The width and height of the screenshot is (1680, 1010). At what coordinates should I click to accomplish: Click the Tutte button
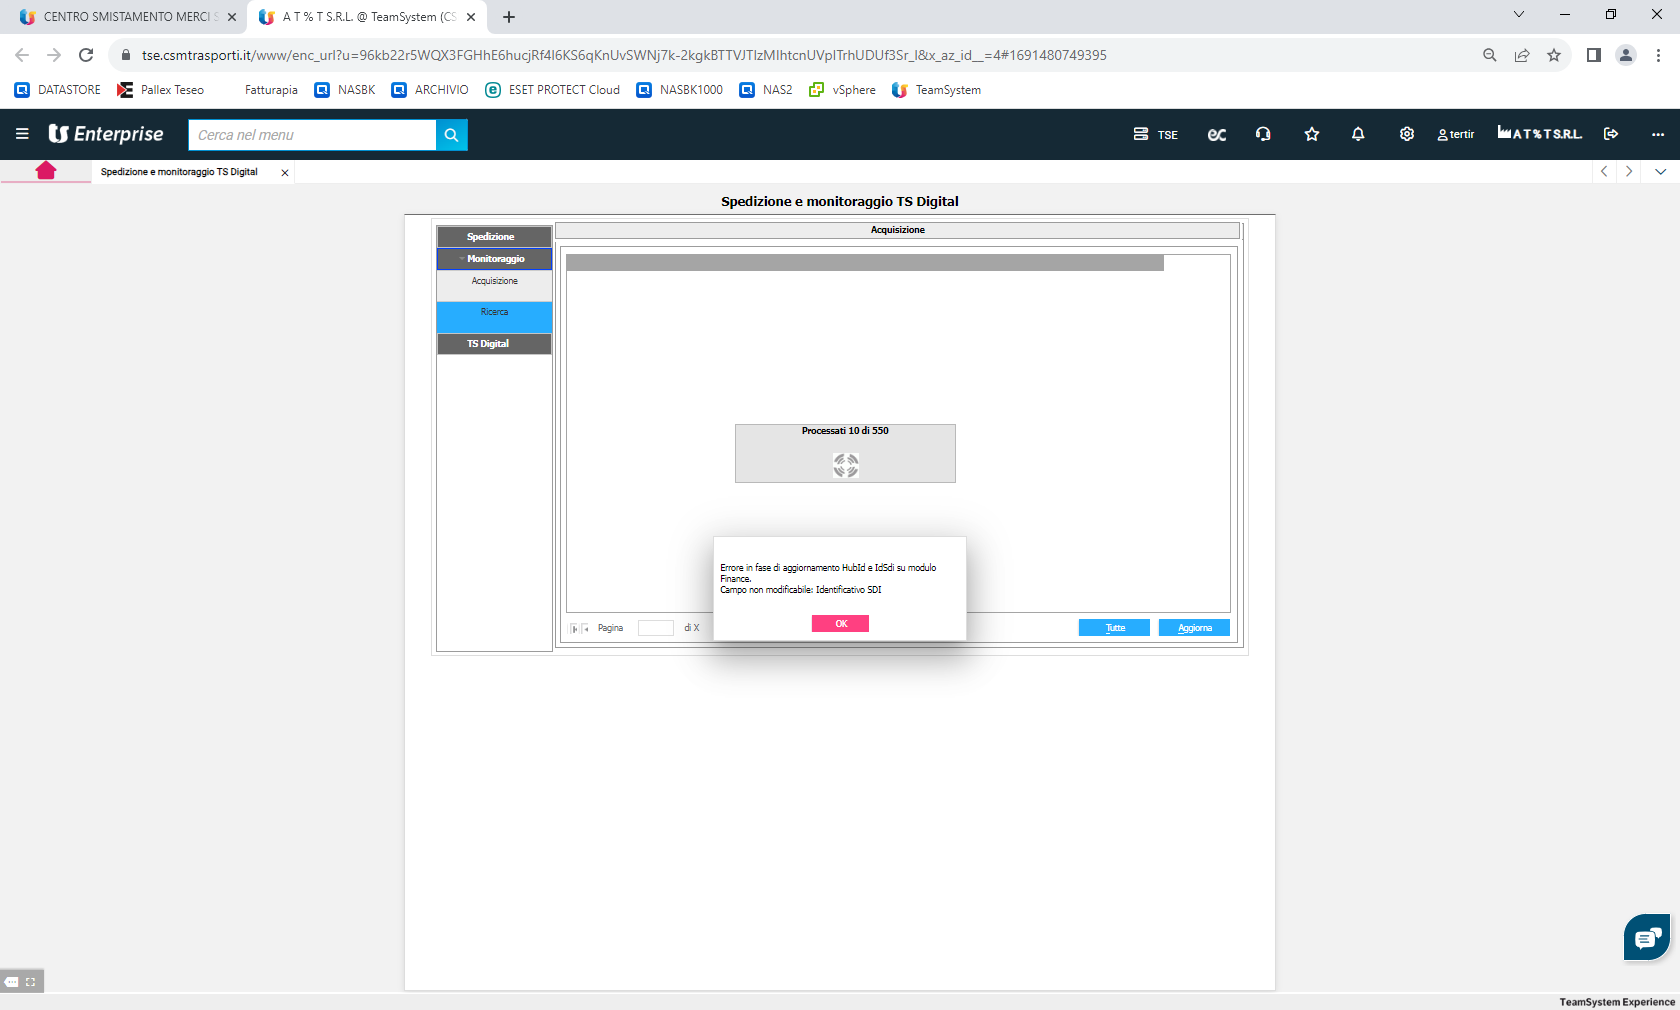[1114, 628]
